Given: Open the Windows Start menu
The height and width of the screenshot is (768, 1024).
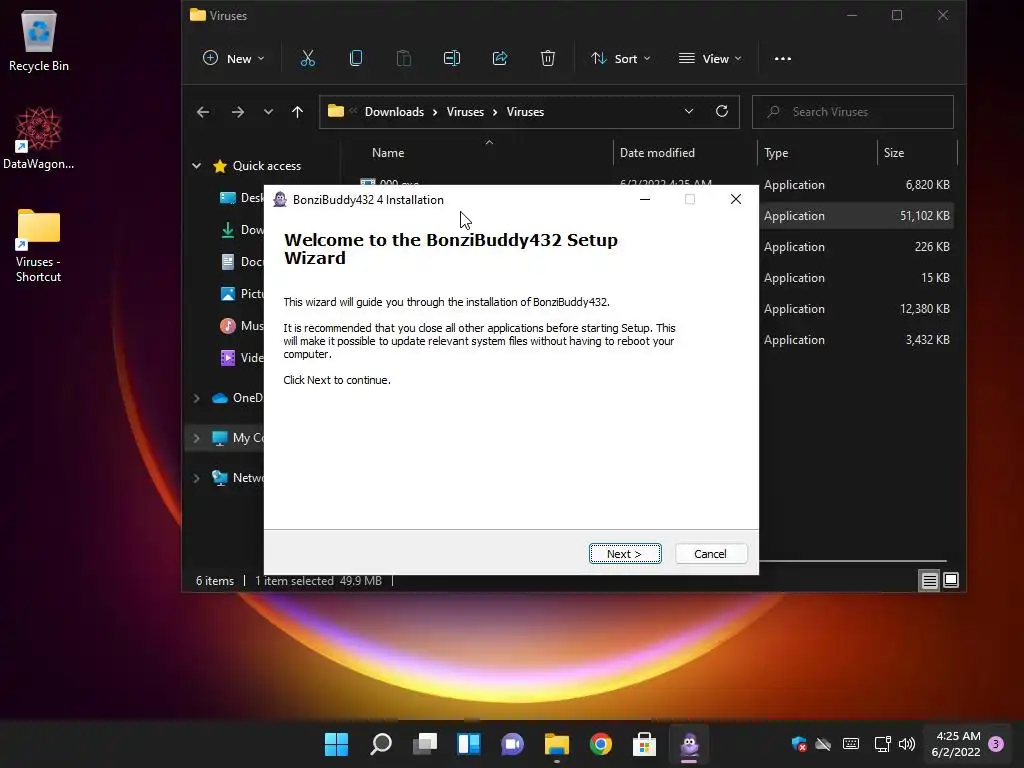Looking at the screenshot, I should point(336,744).
